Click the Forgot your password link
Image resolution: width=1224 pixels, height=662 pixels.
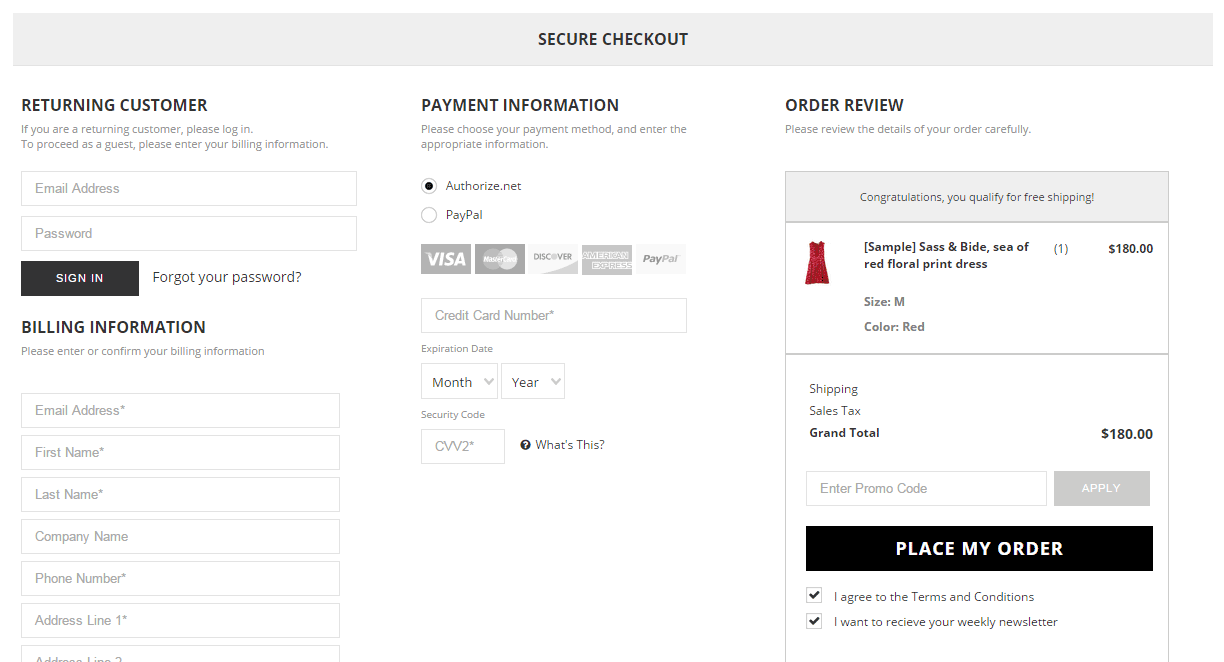(227, 278)
